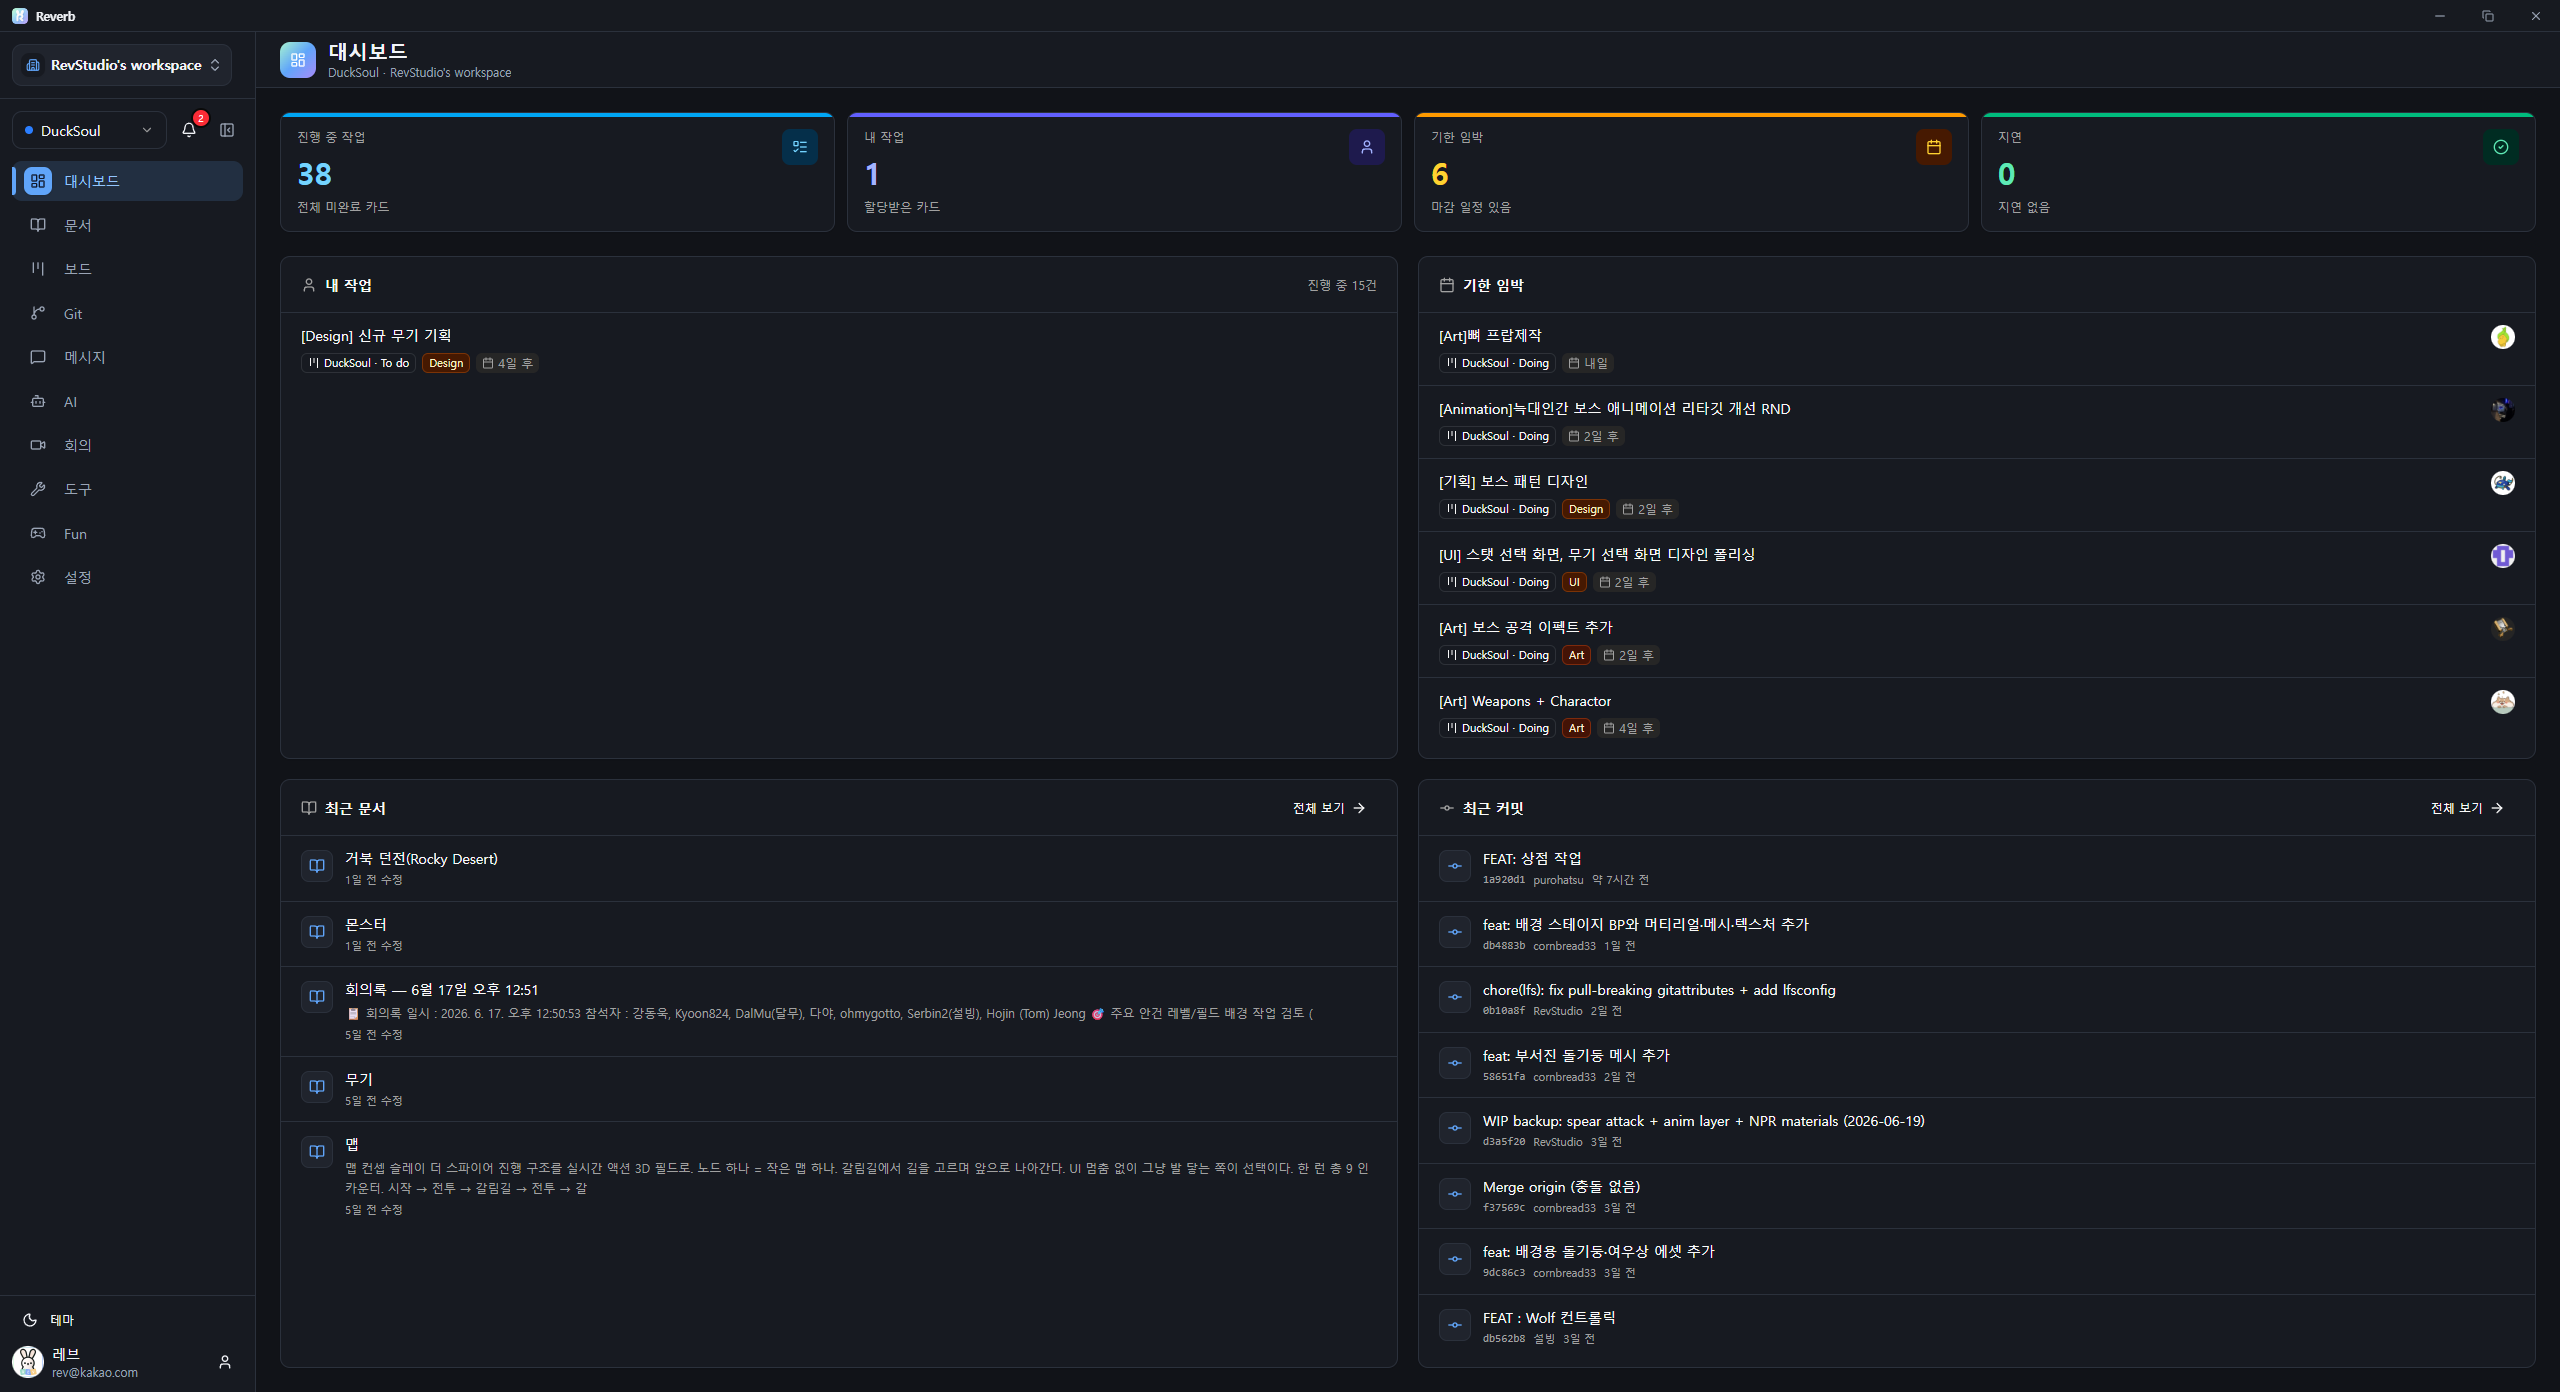Click the 기한 임박 calendar card icon
Image resolution: width=2560 pixels, height=1392 pixels.
(x=1934, y=147)
